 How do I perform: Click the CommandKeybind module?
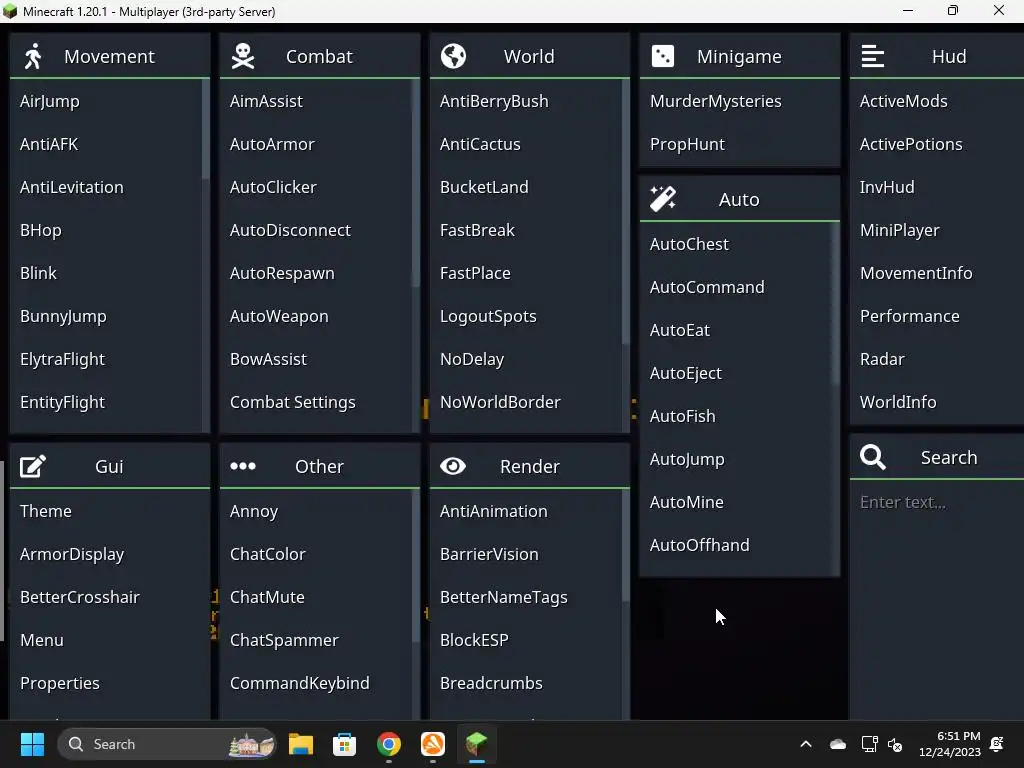(316, 683)
